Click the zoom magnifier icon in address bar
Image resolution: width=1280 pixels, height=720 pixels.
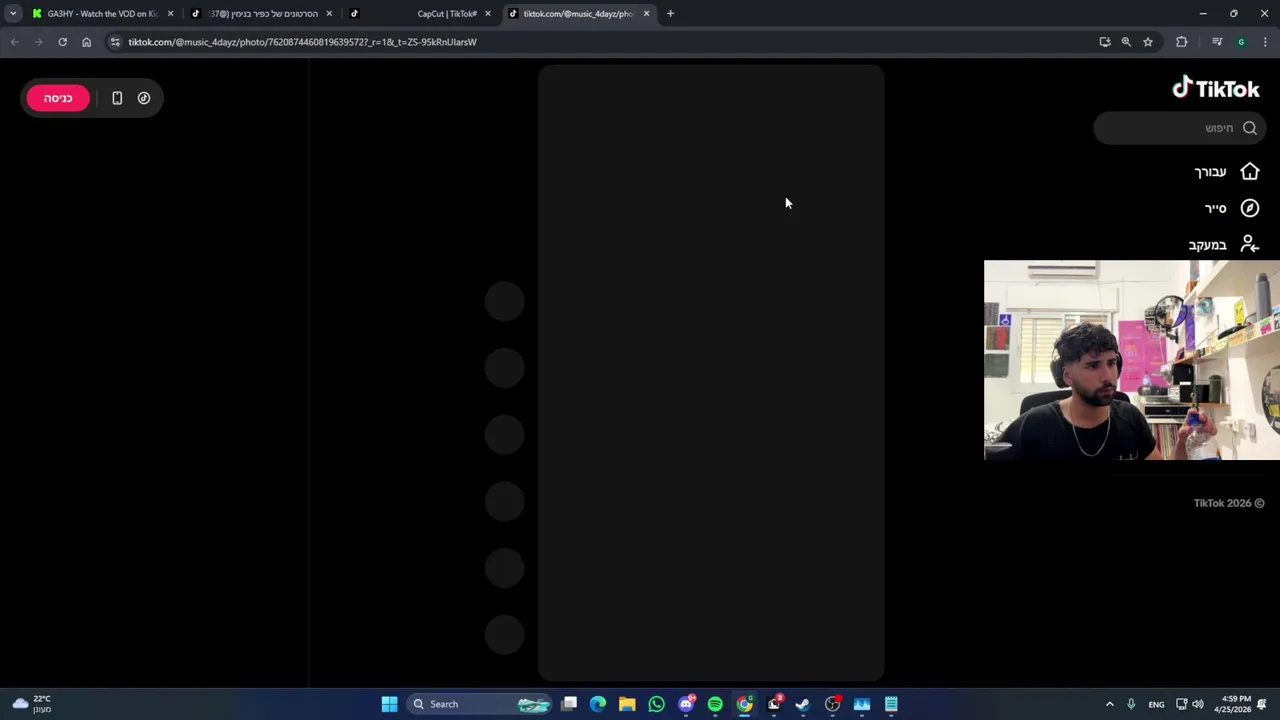(1126, 42)
